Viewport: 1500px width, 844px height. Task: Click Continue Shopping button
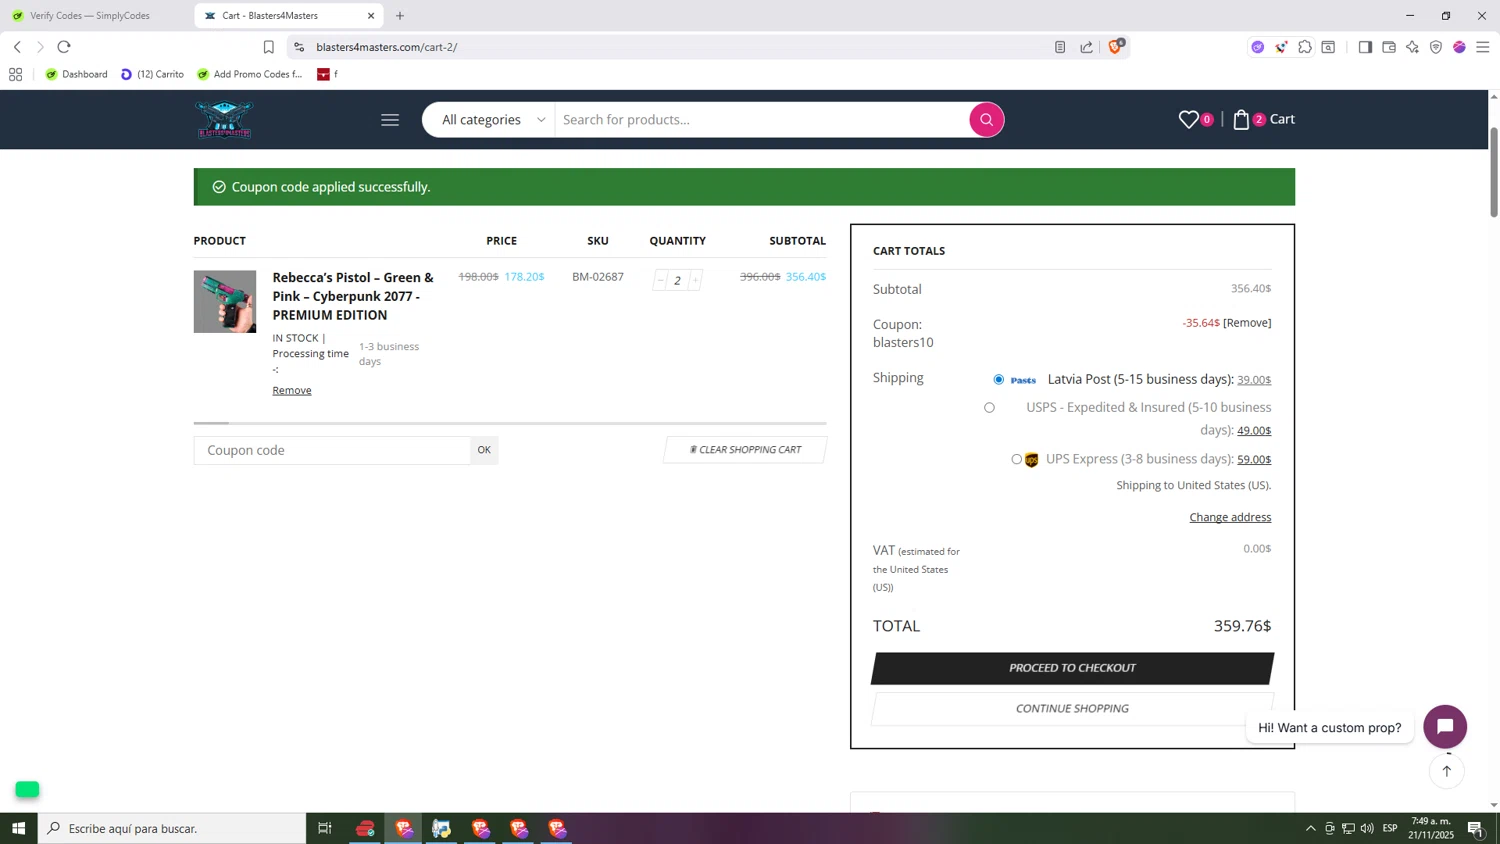click(1072, 709)
